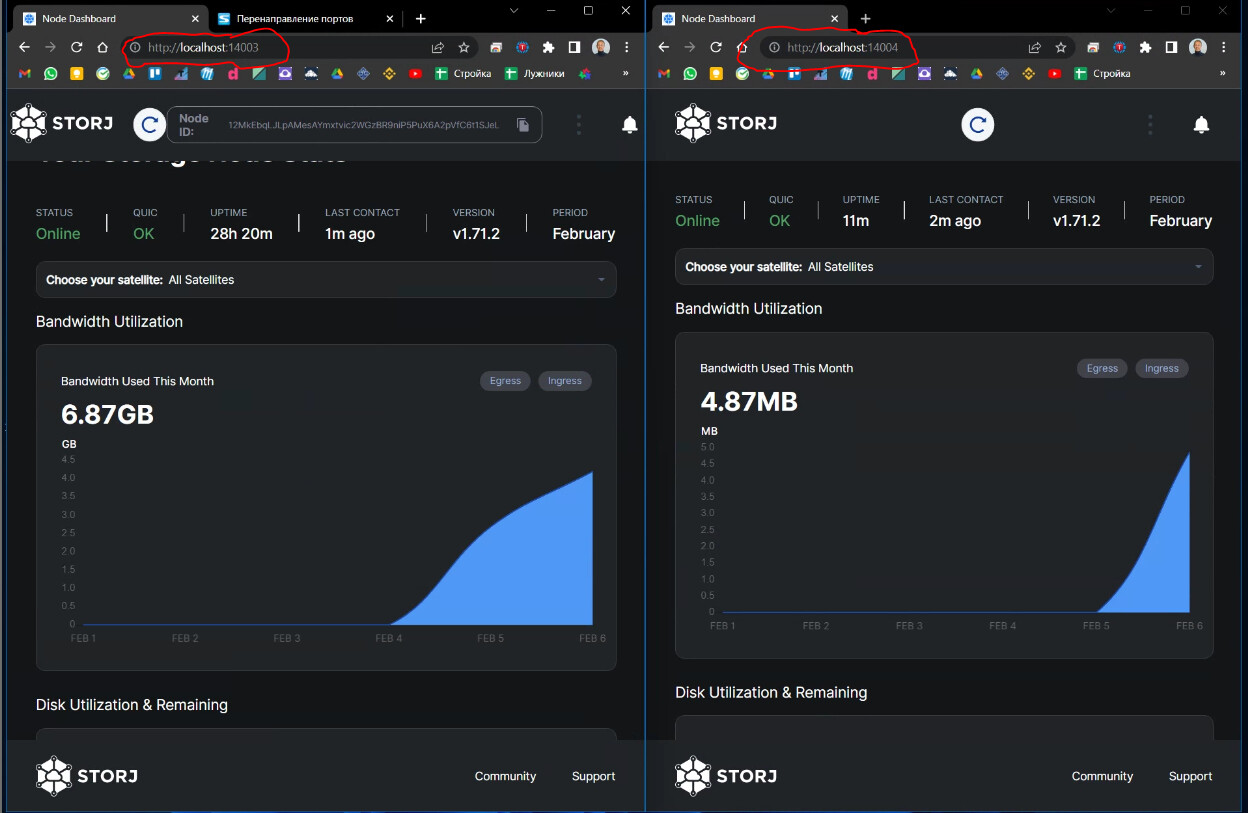Show hidden bookmarks with the » chevron in the localhost:14003 window
Image resolution: width=1248 pixels, height=813 pixels.
[626, 73]
